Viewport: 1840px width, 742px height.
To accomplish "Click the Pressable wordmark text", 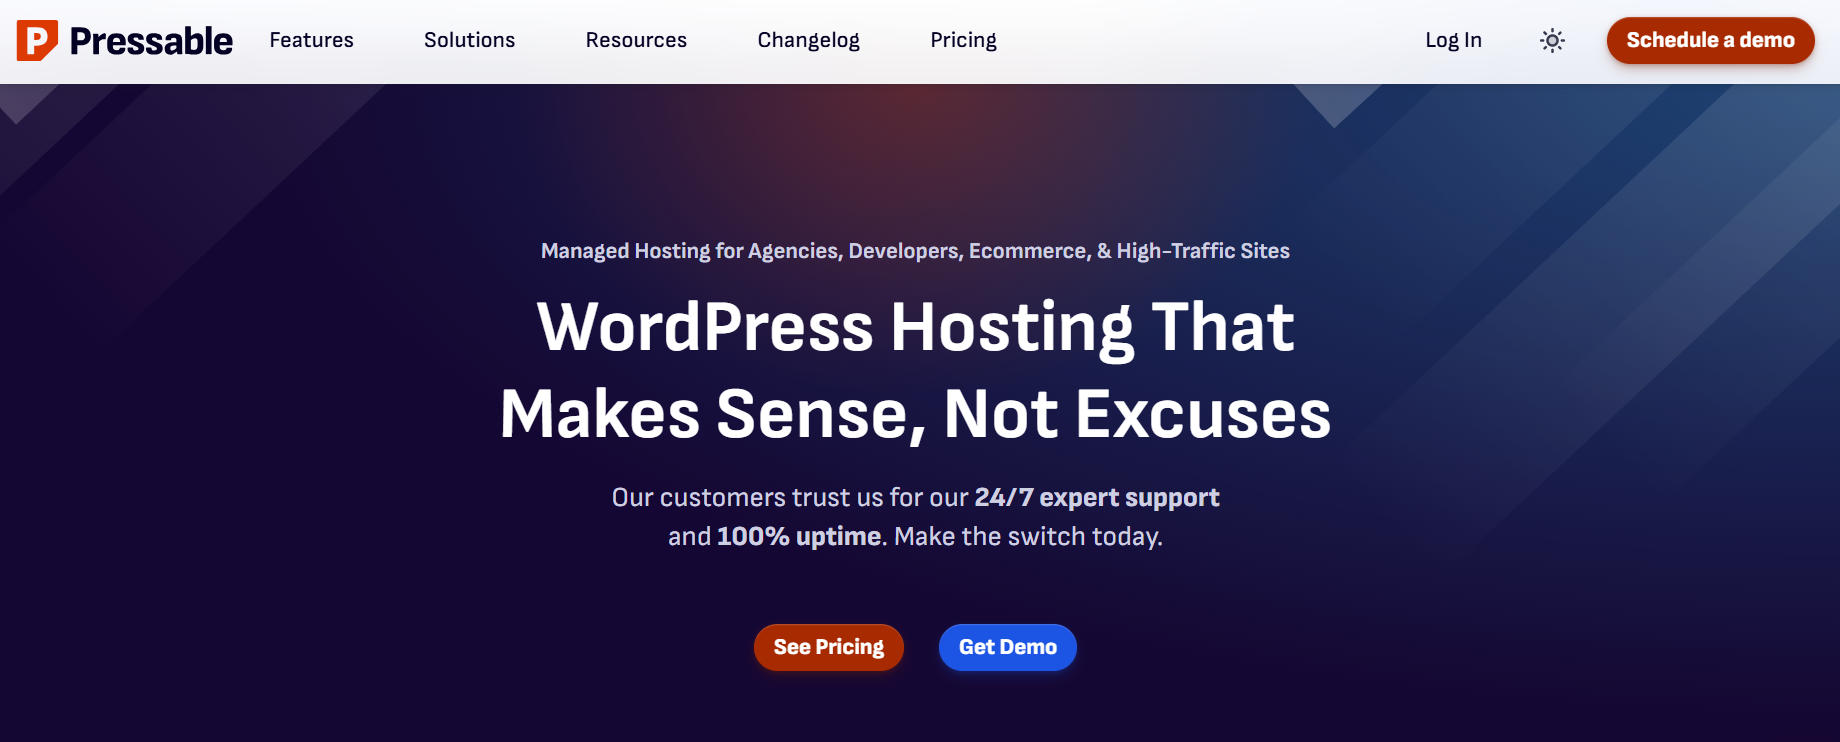I will point(151,41).
